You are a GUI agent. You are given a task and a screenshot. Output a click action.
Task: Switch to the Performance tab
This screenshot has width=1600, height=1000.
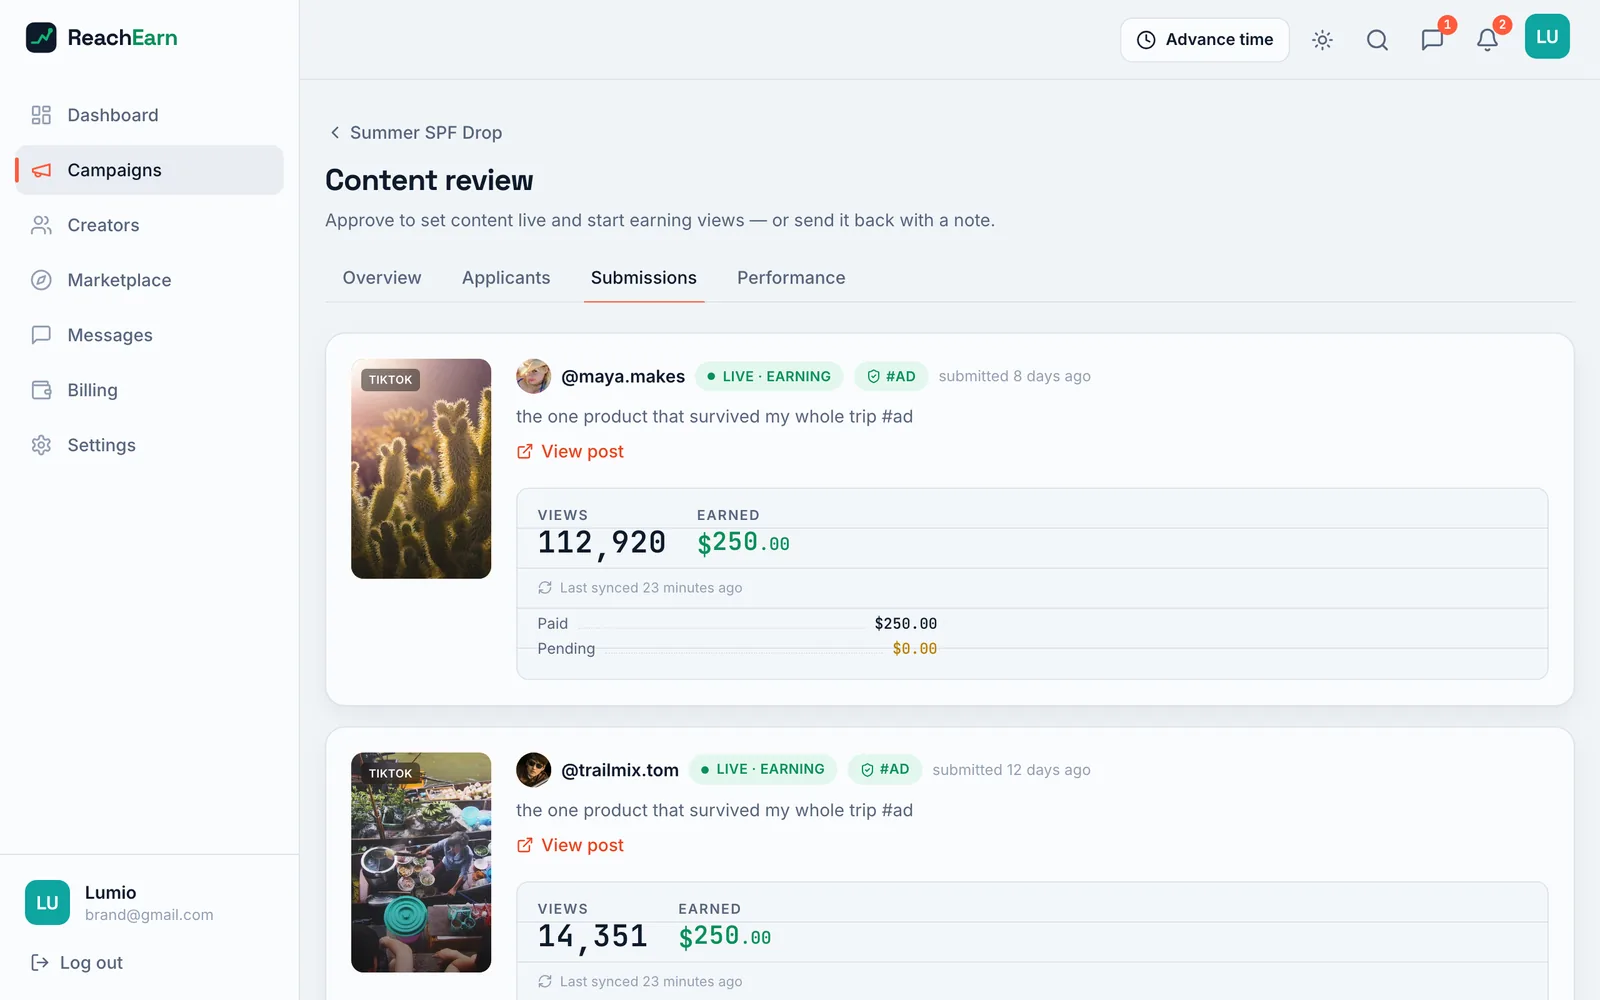point(791,278)
